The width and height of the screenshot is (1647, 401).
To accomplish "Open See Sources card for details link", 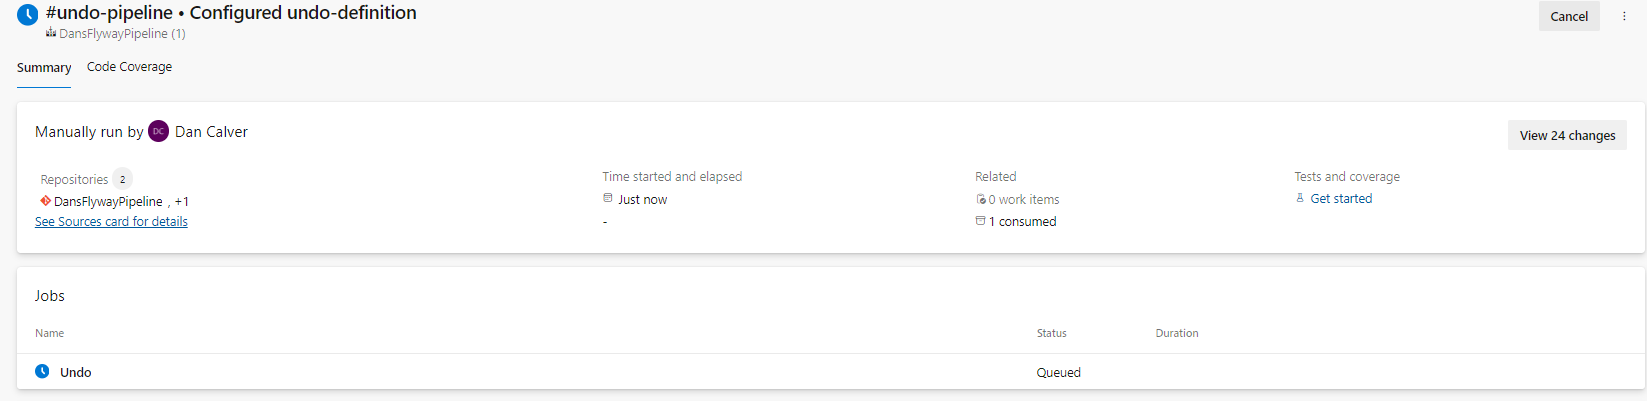I will point(111,222).
